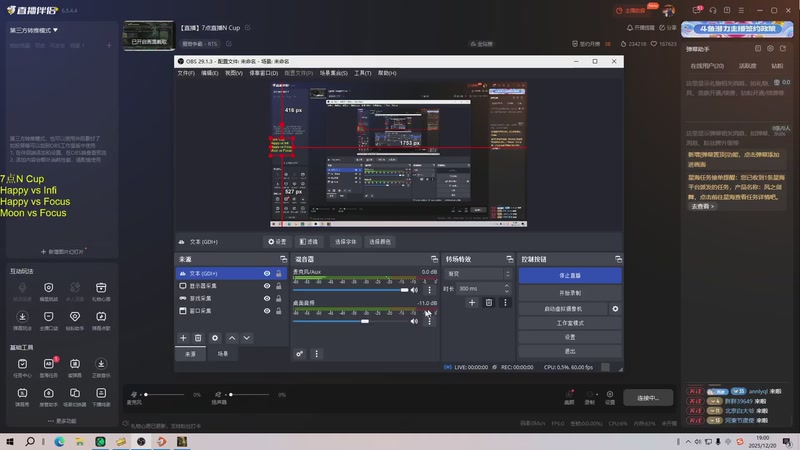
Task: Mute the 桌面音频 audio channel
Action: 414,321
